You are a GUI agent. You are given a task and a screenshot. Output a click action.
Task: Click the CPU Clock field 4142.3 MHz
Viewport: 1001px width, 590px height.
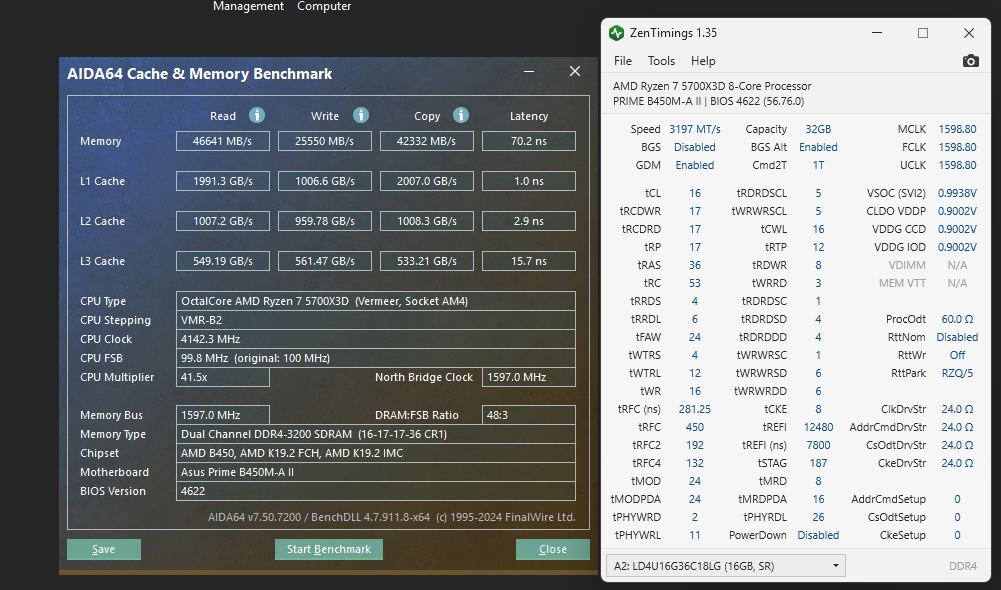point(375,339)
